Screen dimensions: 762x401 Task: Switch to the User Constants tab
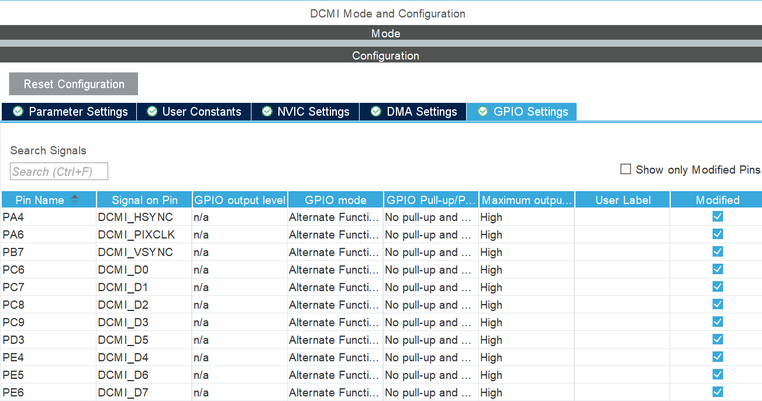click(194, 112)
